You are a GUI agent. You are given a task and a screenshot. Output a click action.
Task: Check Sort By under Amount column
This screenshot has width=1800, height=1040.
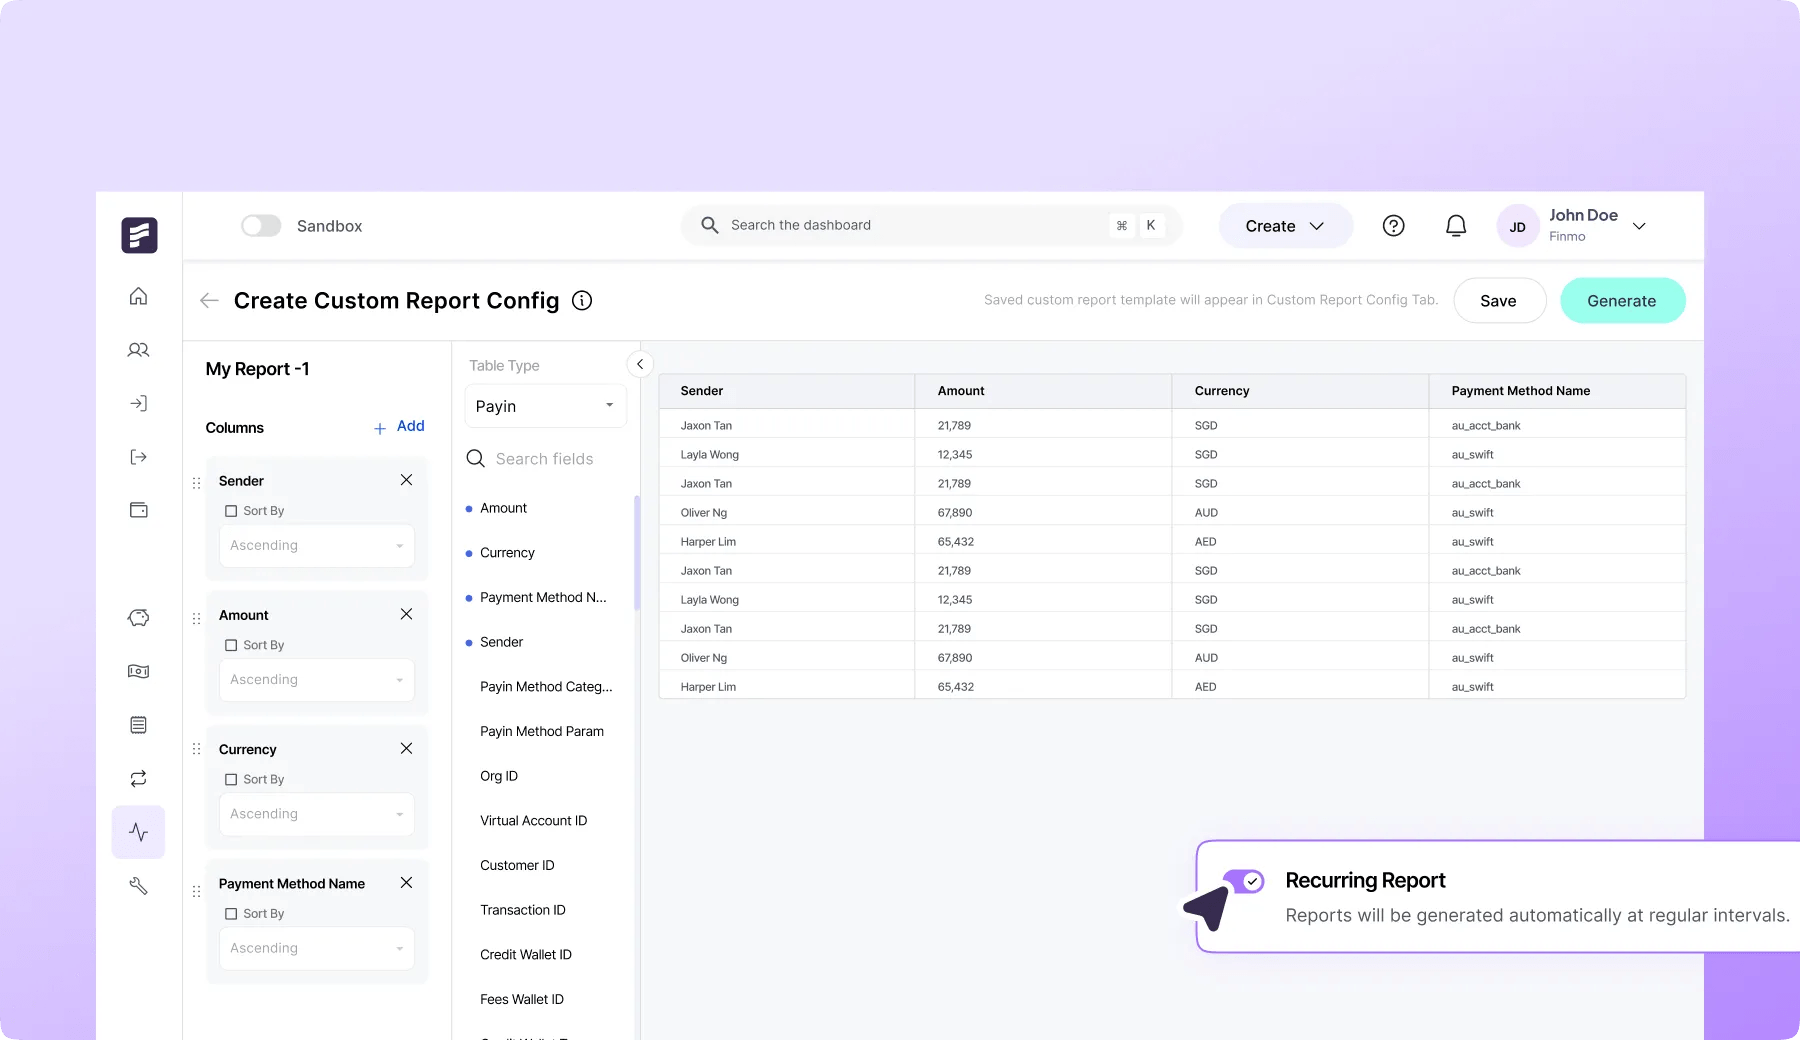[231, 646]
